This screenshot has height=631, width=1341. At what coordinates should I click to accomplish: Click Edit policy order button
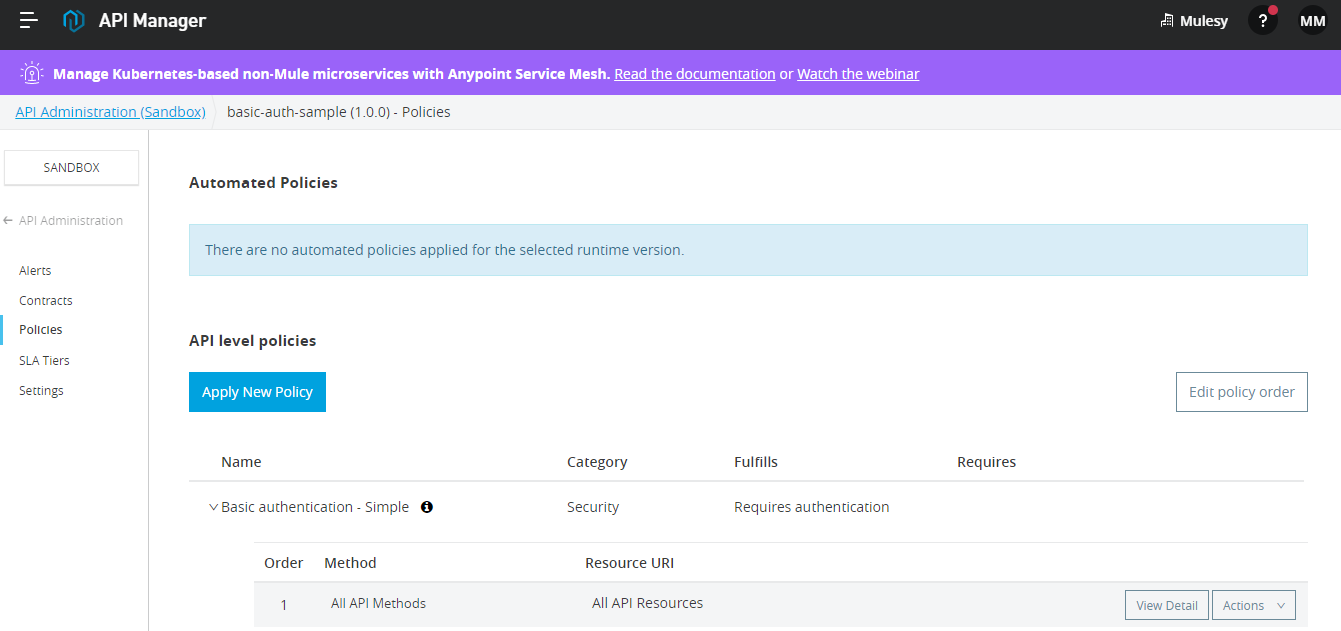pyautogui.click(x=1241, y=392)
